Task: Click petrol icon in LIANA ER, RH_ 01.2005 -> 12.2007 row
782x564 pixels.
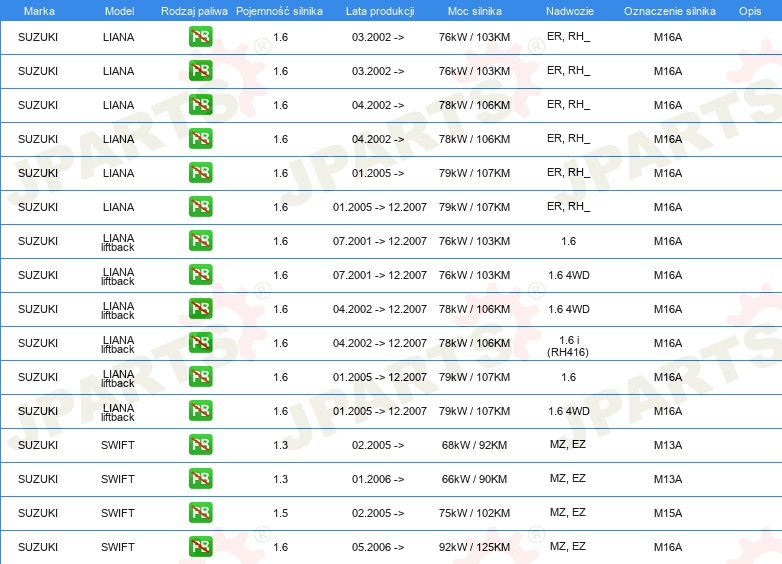Action: (x=200, y=206)
